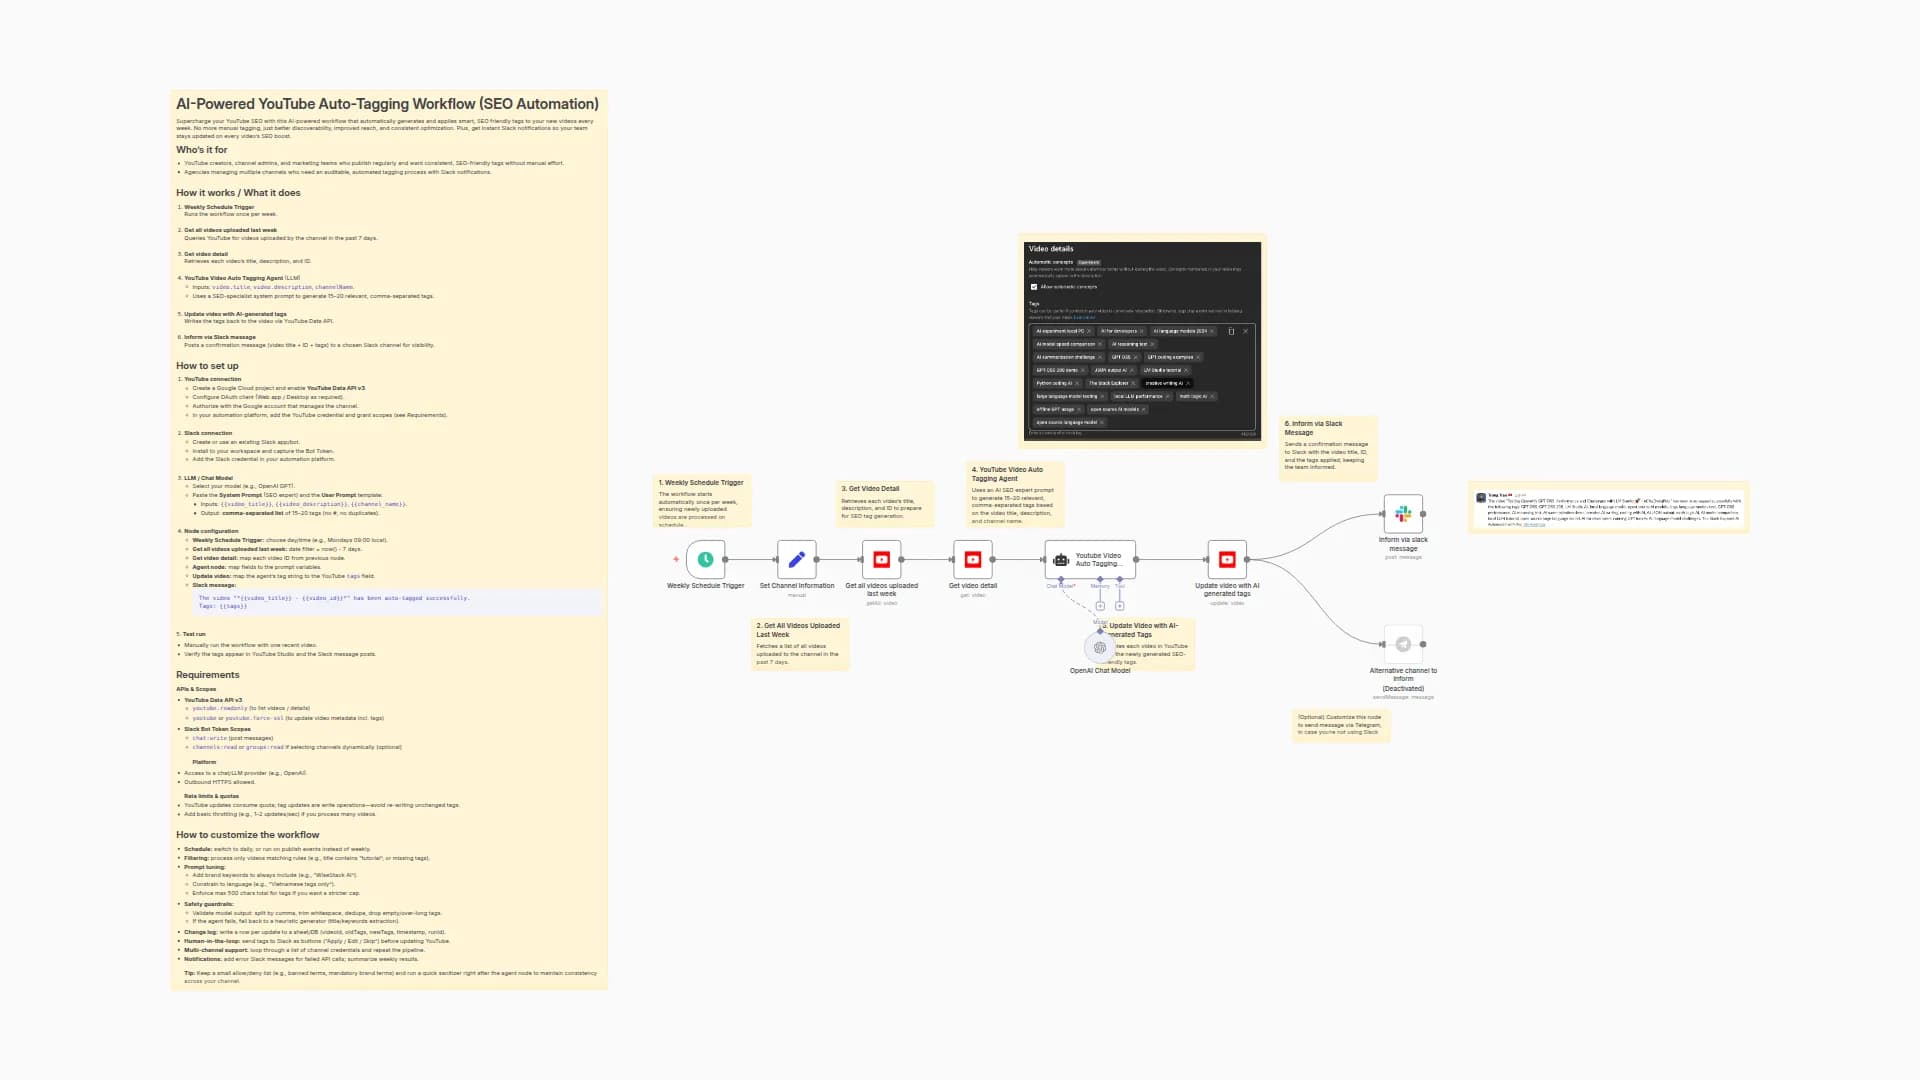
Task: Open the Weekly Schedule Trigger clock node
Action: 705,560
